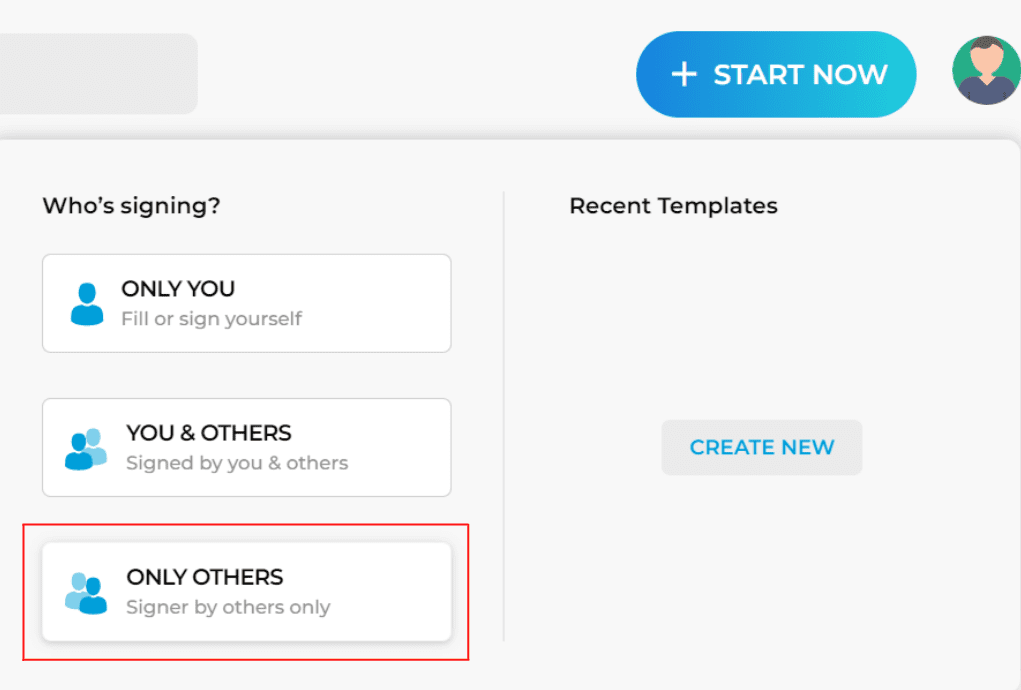The image size is (1021, 690).
Task: Click the 'Who's signing?' heading
Action: [132, 206]
